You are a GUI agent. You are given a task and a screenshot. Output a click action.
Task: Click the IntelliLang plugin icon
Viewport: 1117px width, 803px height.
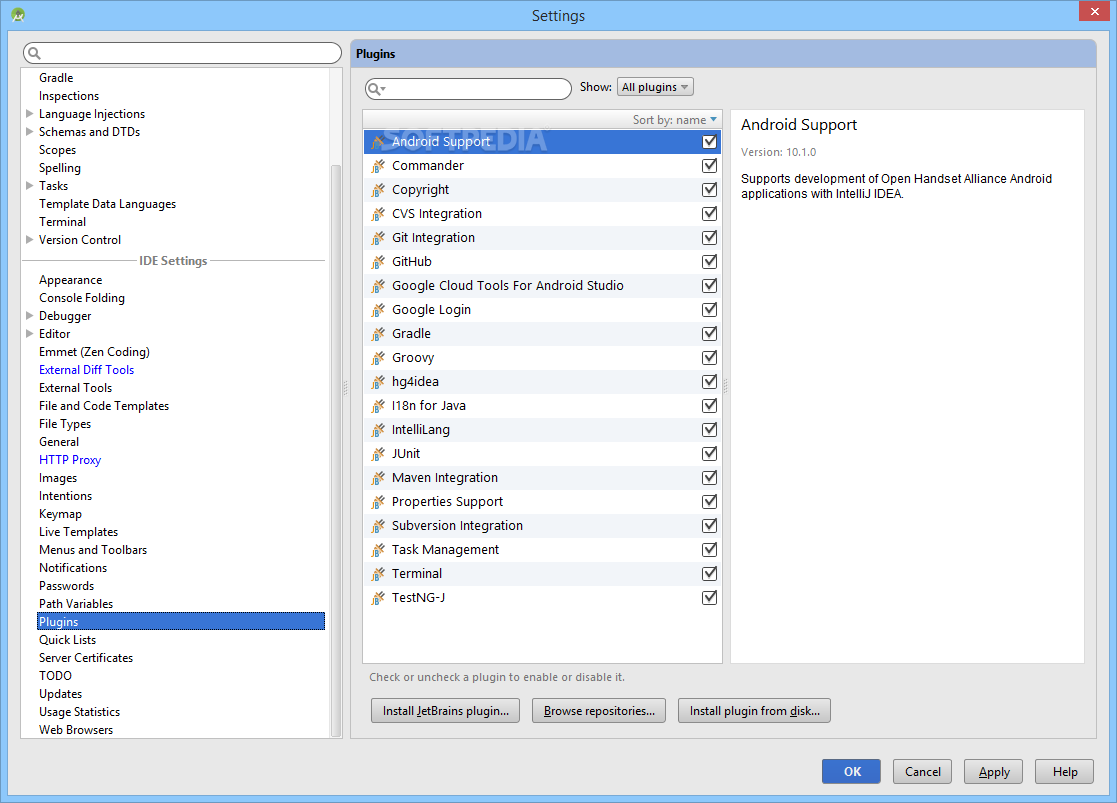[x=378, y=430]
